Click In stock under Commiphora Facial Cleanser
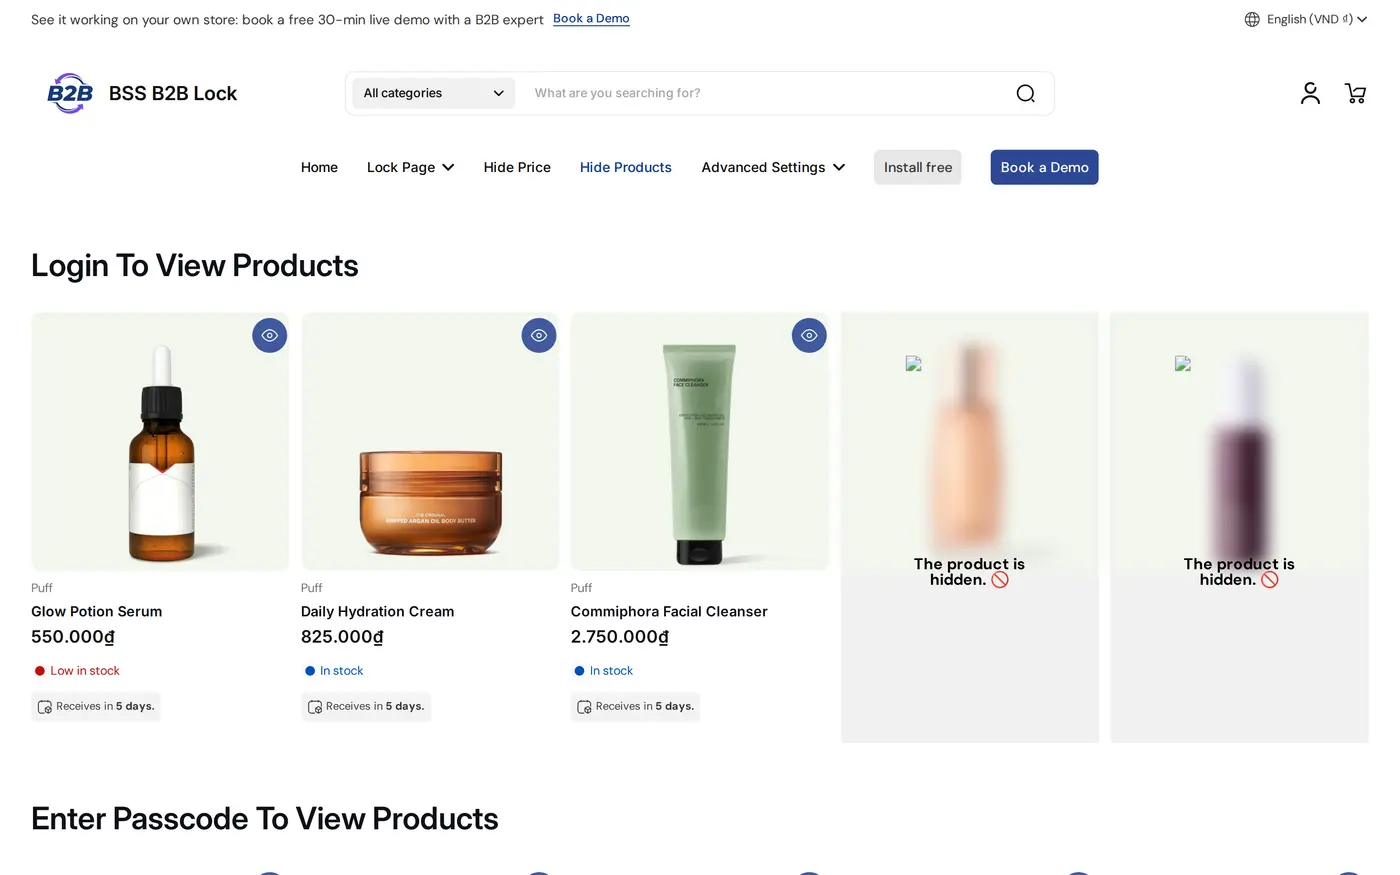Image resolution: width=1400 pixels, height=875 pixels. point(611,671)
